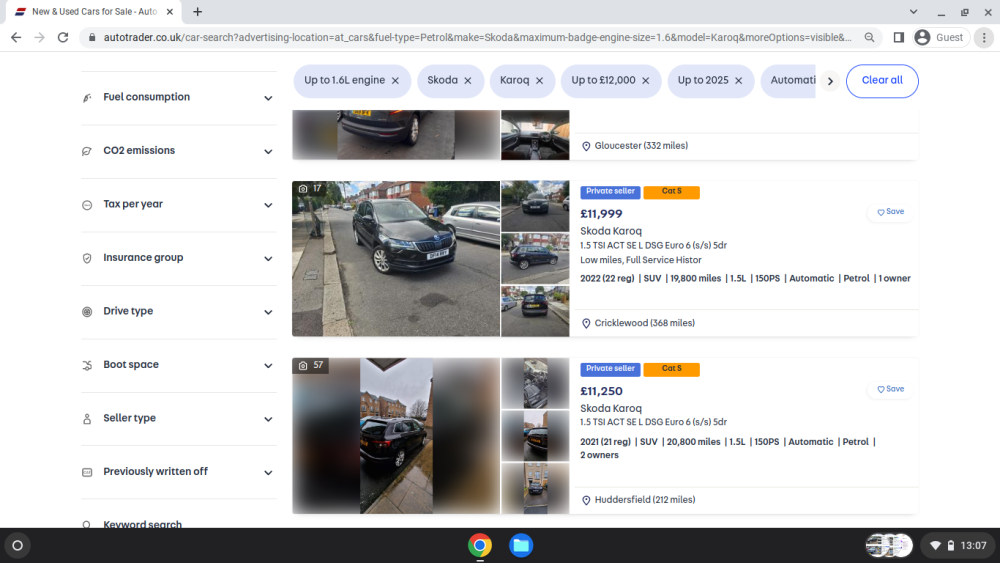1000x563 pixels.
Task: Open the zoom magnifier in address bar
Action: (x=869, y=38)
